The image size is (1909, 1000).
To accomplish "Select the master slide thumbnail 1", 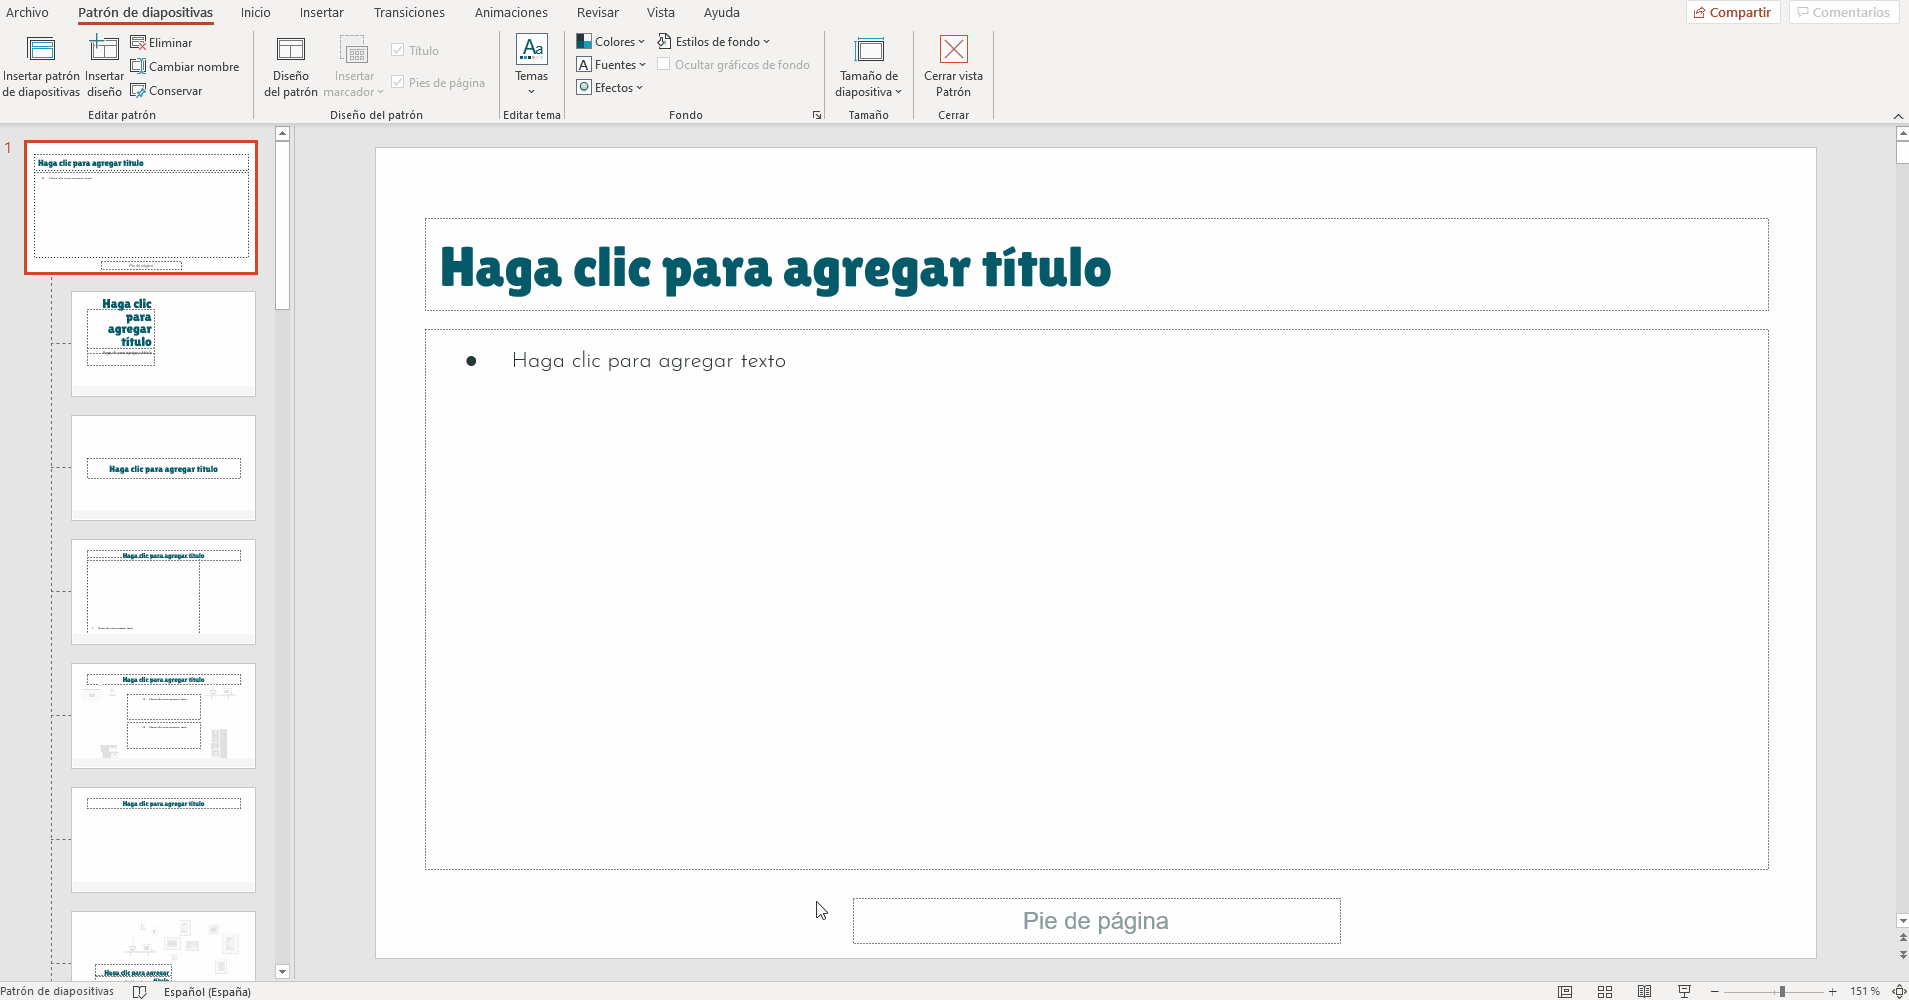I will [141, 207].
